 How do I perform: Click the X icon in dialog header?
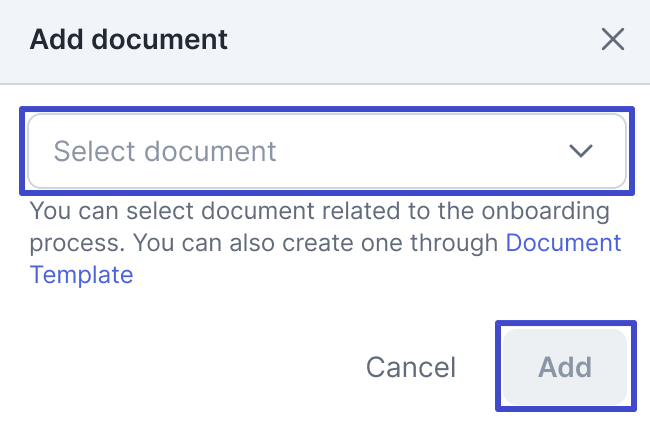click(612, 40)
